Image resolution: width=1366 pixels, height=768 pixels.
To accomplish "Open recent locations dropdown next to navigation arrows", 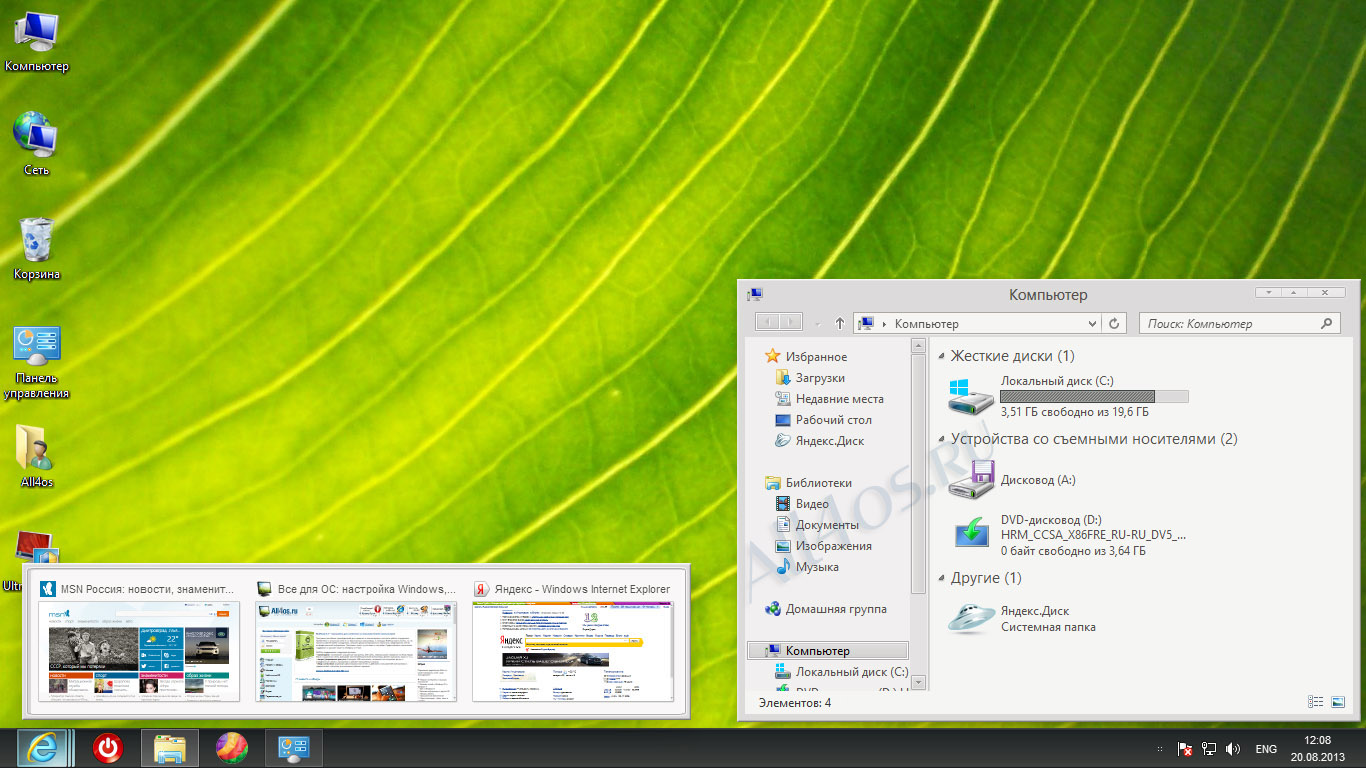I will pyautogui.click(x=817, y=324).
